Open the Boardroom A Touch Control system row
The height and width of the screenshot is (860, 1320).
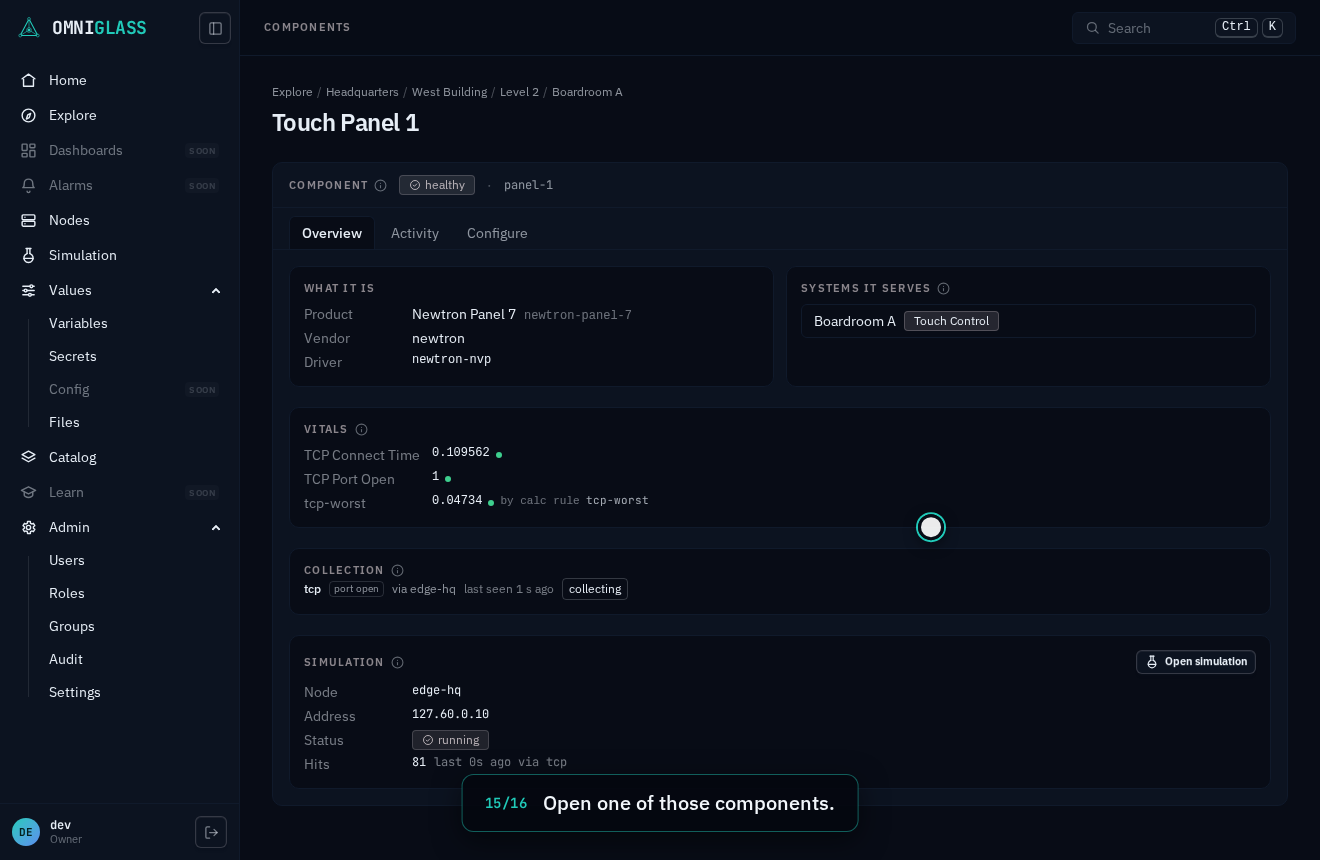point(1028,321)
